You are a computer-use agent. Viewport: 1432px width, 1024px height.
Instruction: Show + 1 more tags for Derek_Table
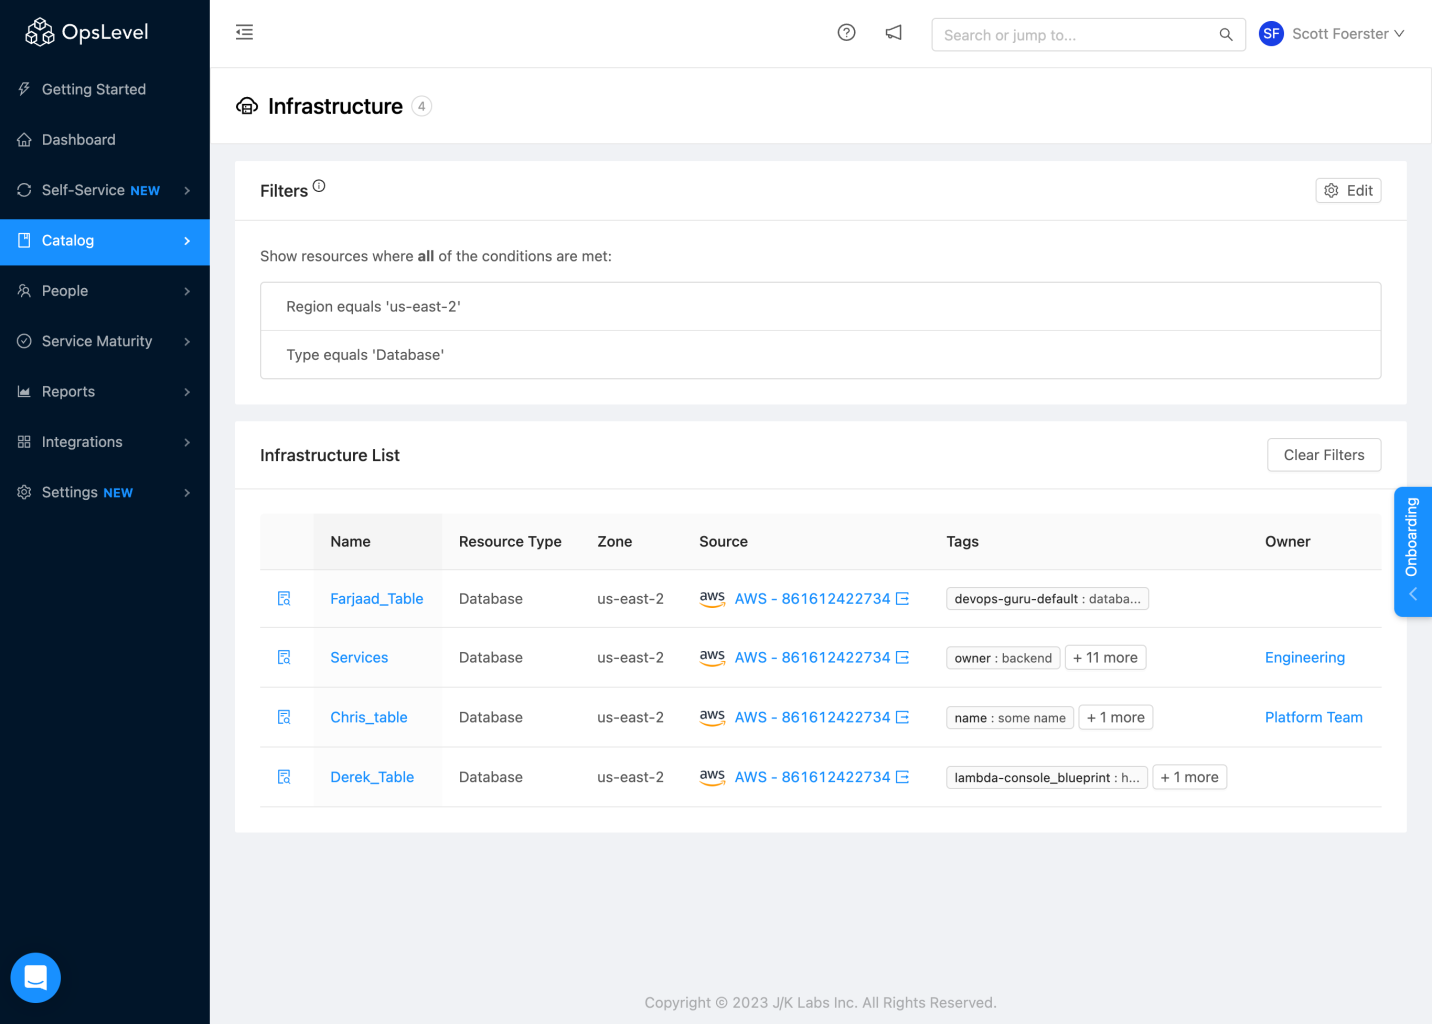point(1190,777)
